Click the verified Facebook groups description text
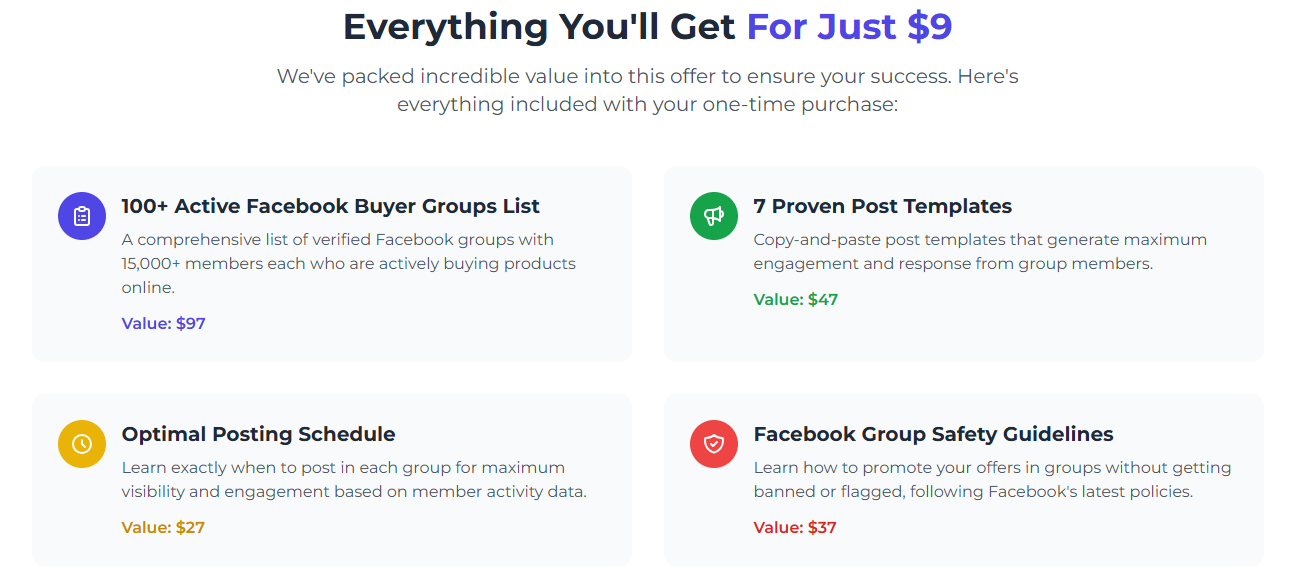 tap(348, 264)
